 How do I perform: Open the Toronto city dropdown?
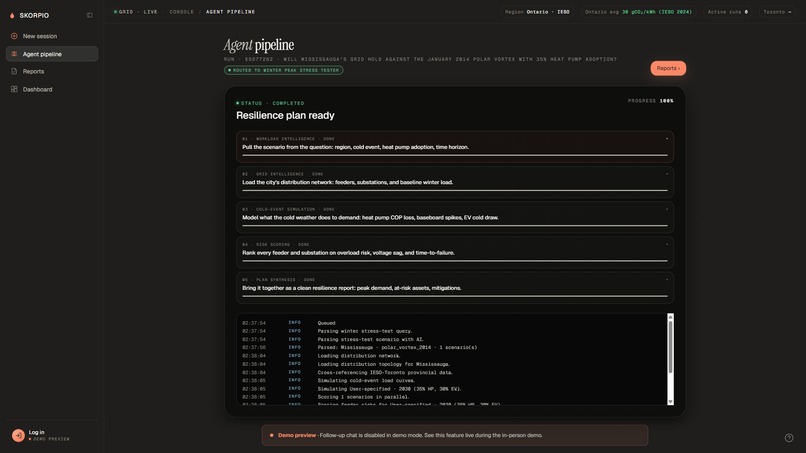(777, 12)
